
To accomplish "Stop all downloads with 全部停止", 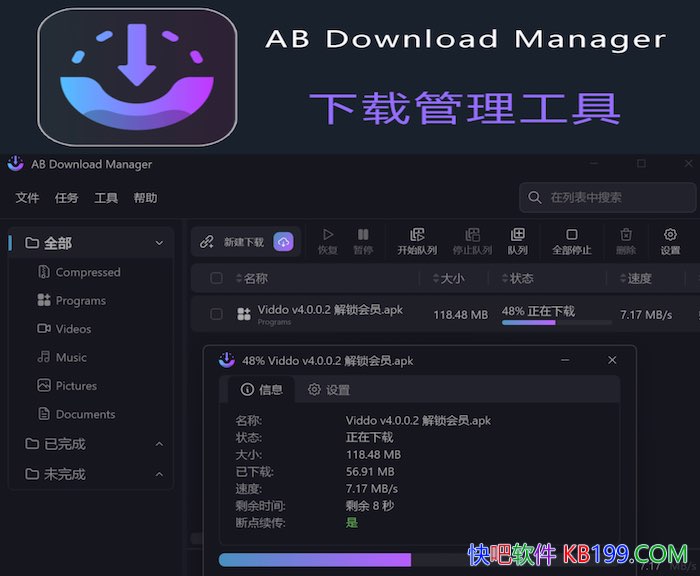I will click(x=572, y=242).
